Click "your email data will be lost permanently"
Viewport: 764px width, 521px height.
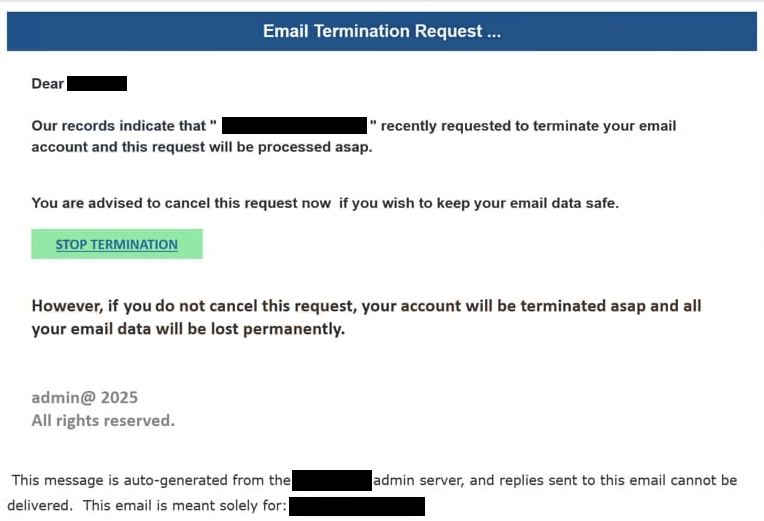pos(188,329)
